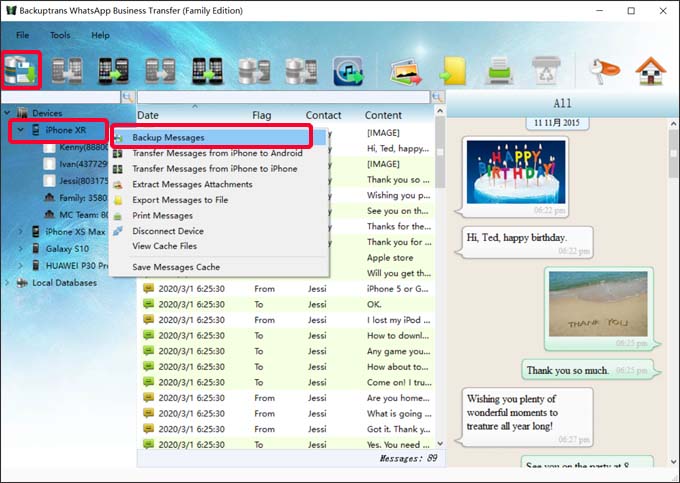Select the Jessi contact under iPhone XR
The image size is (680, 483).
(x=84, y=181)
